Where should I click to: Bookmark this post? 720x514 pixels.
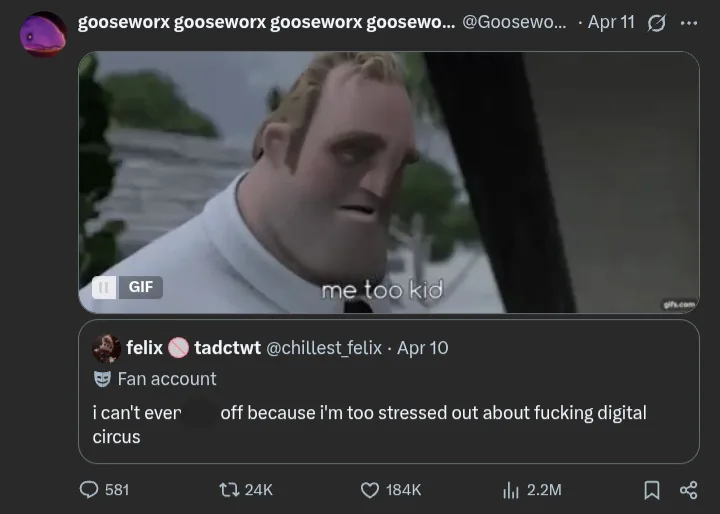[652, 490]
